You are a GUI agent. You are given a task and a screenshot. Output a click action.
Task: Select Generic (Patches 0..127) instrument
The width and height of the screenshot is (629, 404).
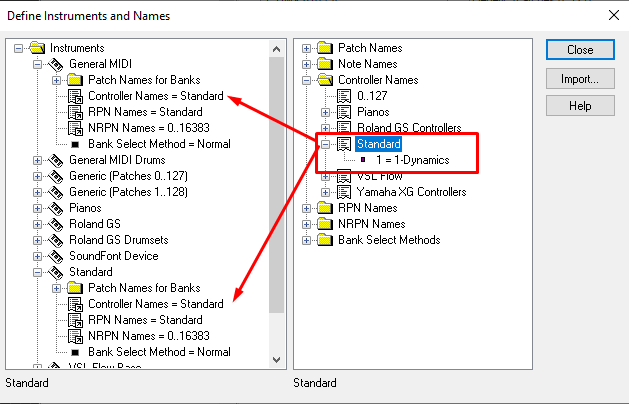tap(128, 176)
